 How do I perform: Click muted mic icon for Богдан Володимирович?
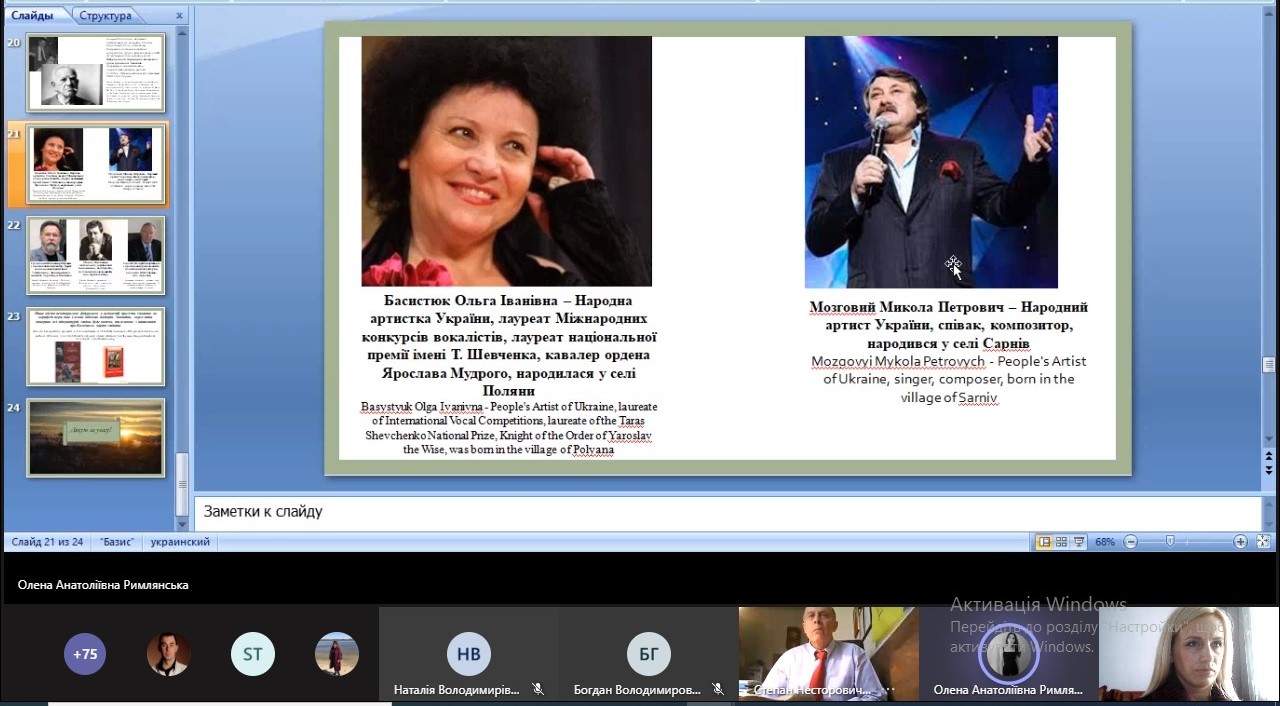[x=717, y=689]
